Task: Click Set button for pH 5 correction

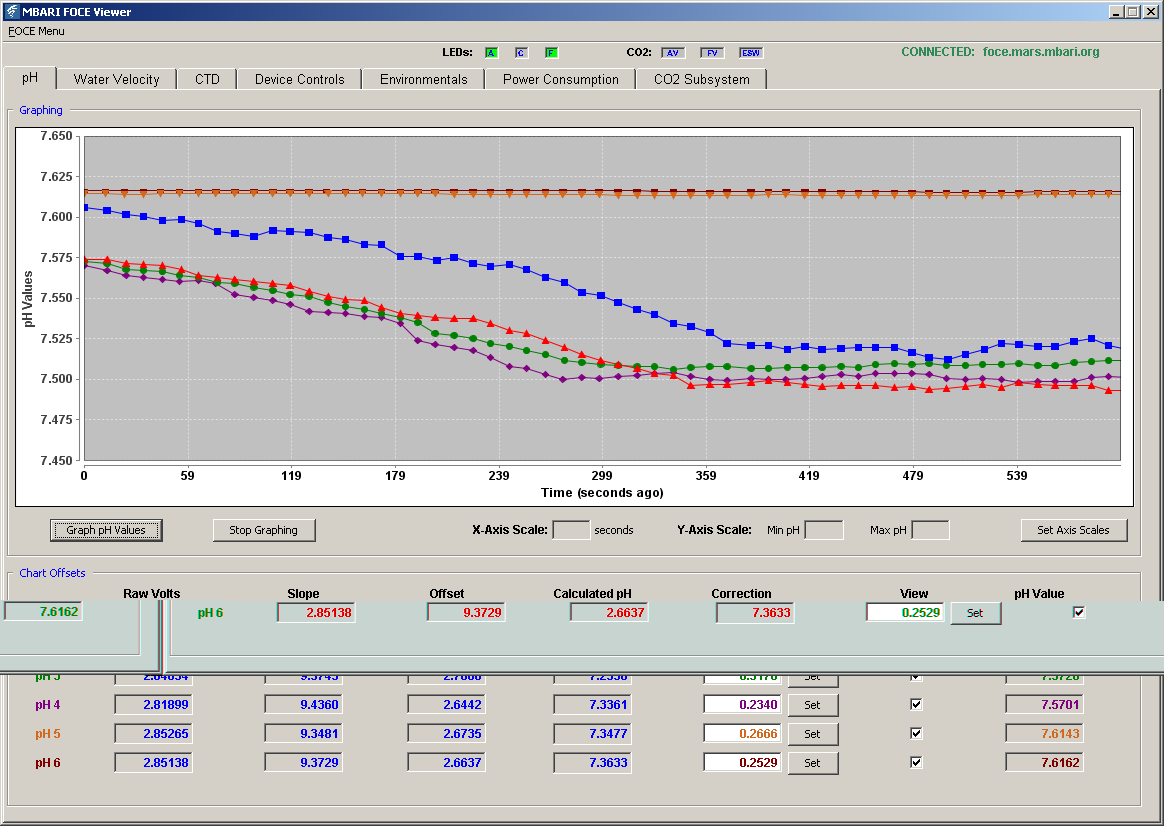Action: coord(813,734)
